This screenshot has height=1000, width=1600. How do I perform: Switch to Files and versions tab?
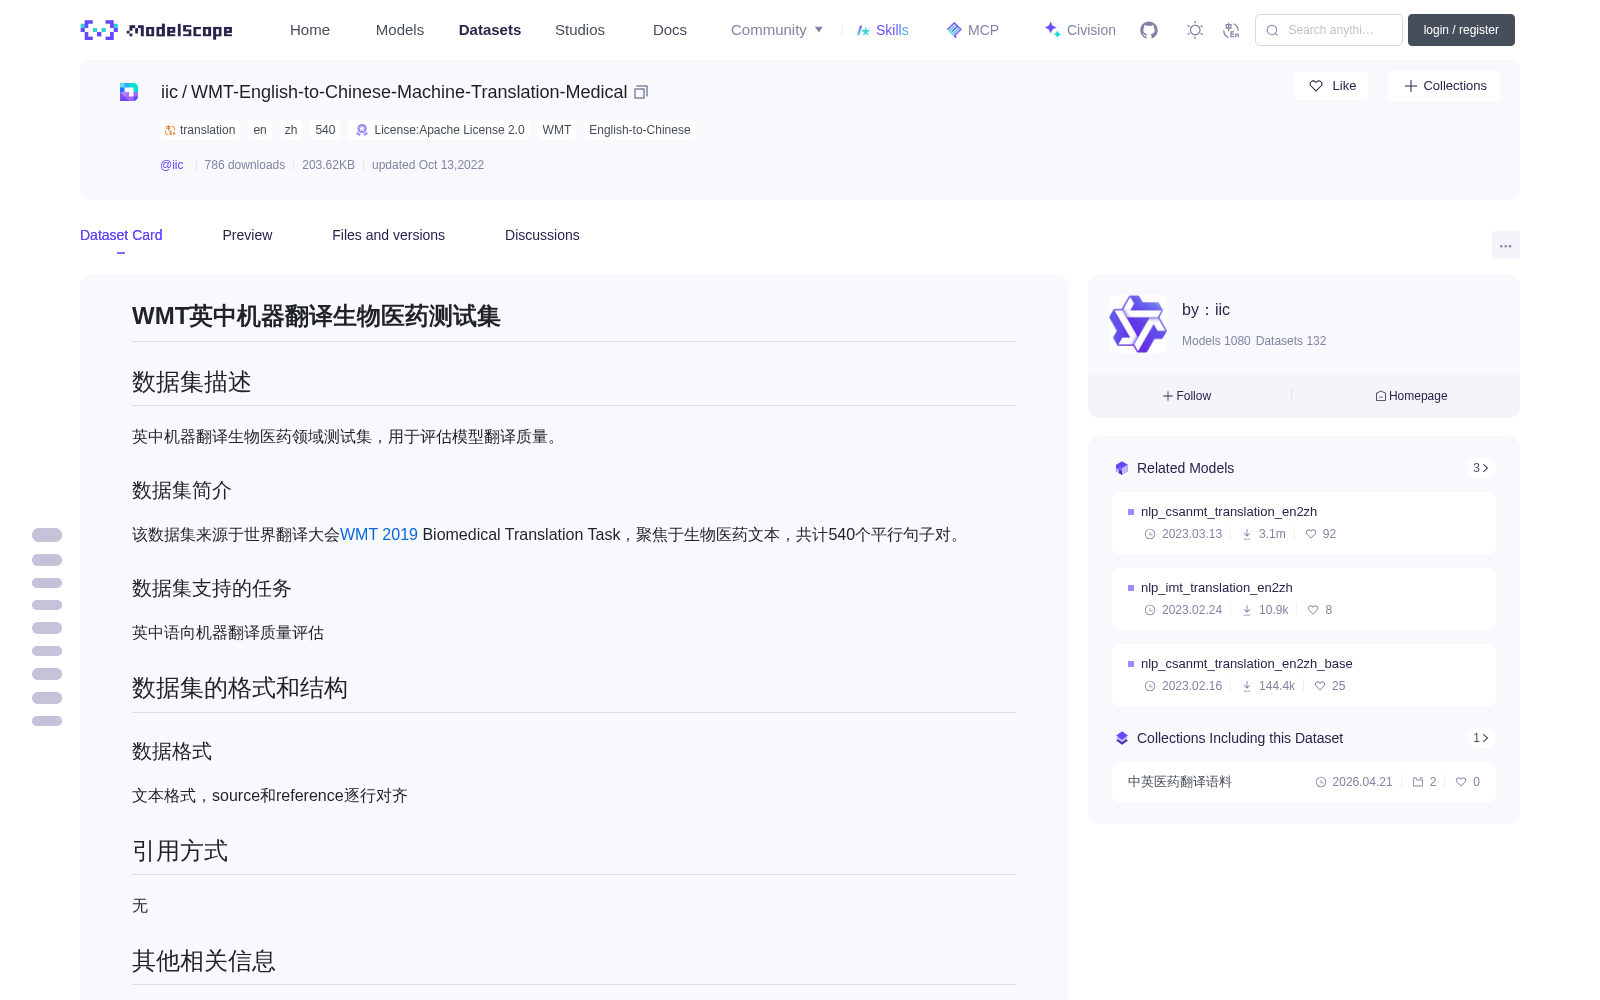(388, 235)
